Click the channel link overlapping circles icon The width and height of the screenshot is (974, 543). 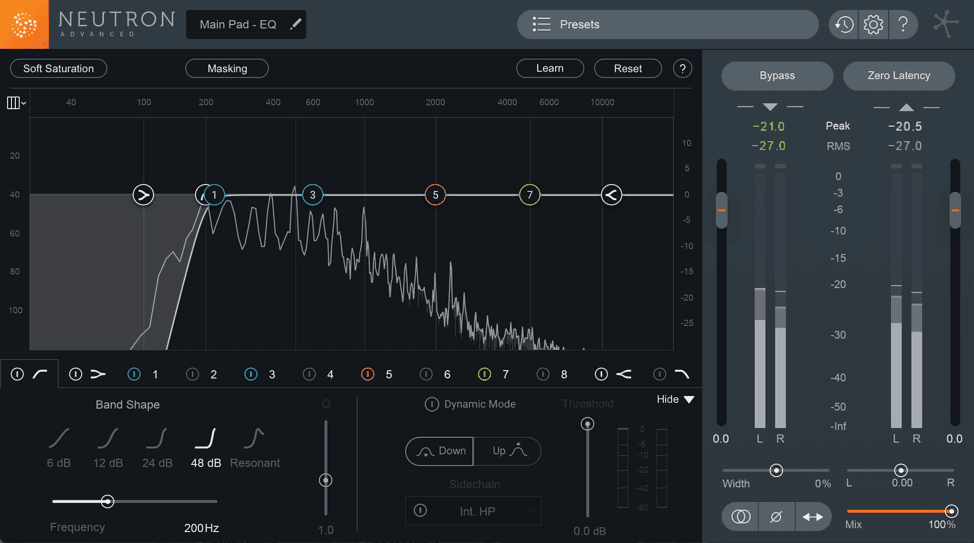click(740, 517)
